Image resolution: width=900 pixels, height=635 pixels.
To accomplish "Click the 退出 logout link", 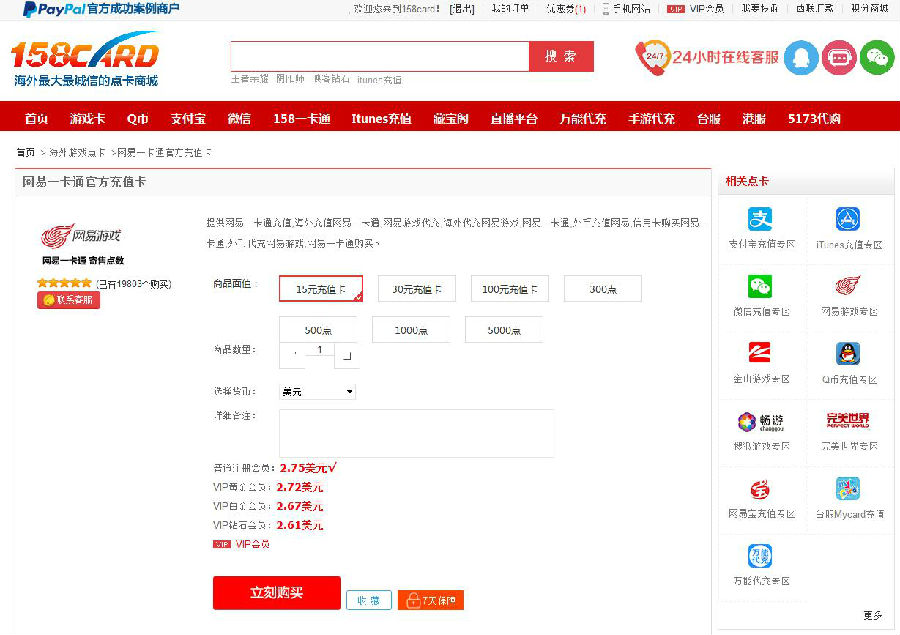I will [x=462, y=9].
